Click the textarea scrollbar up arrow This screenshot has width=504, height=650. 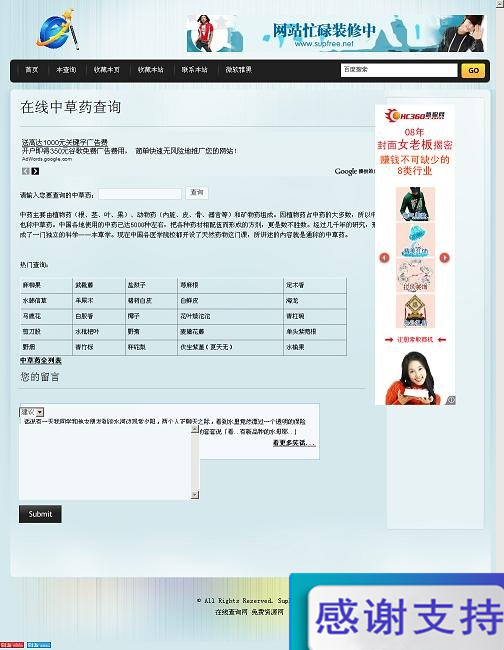click(195, 429)
